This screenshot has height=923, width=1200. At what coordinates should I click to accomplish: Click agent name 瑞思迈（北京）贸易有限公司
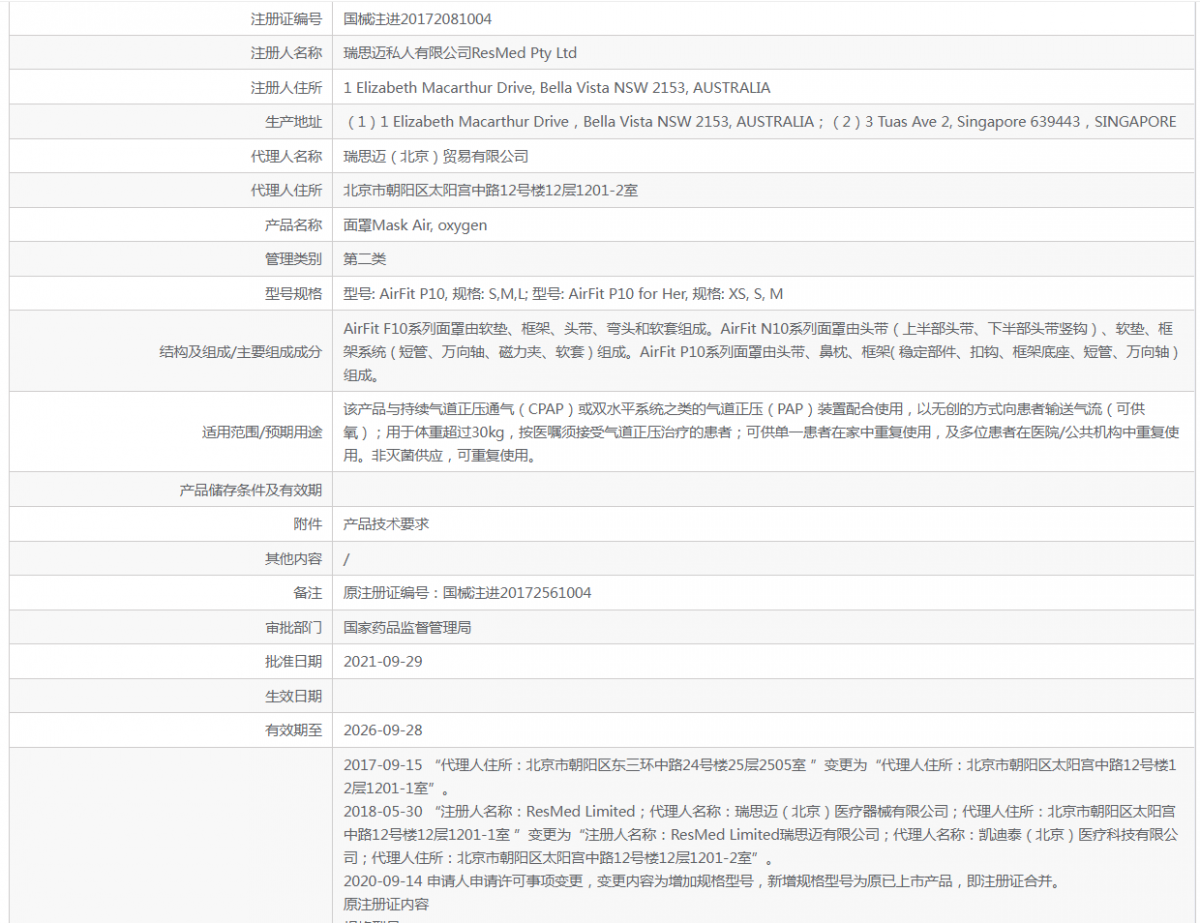coord(436,156)
